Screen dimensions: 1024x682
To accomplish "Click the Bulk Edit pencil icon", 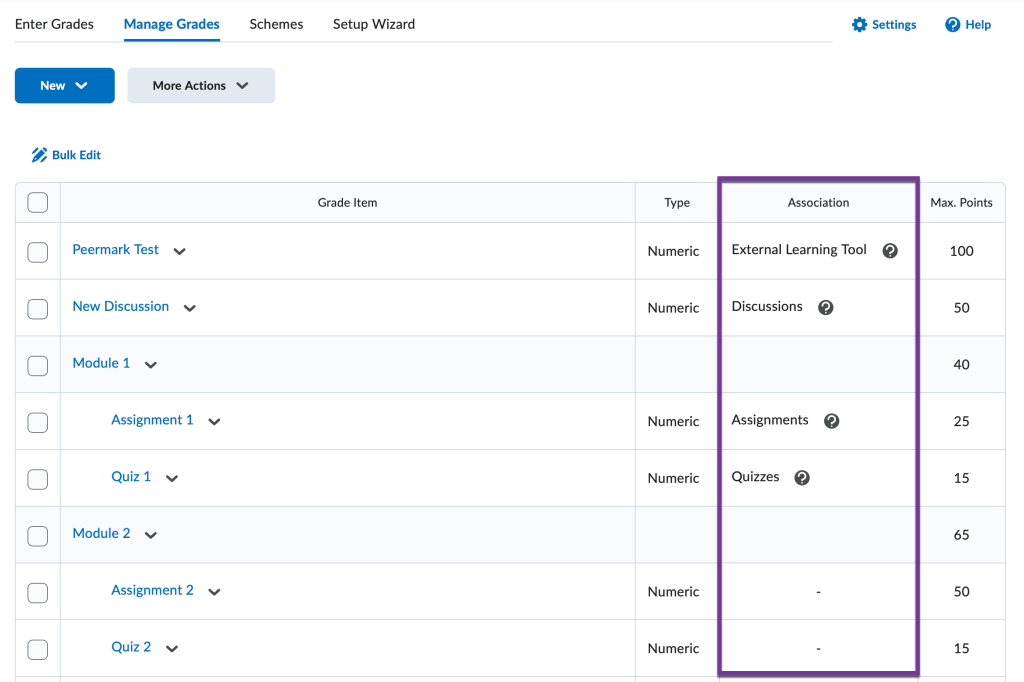I will coord(38,154).
